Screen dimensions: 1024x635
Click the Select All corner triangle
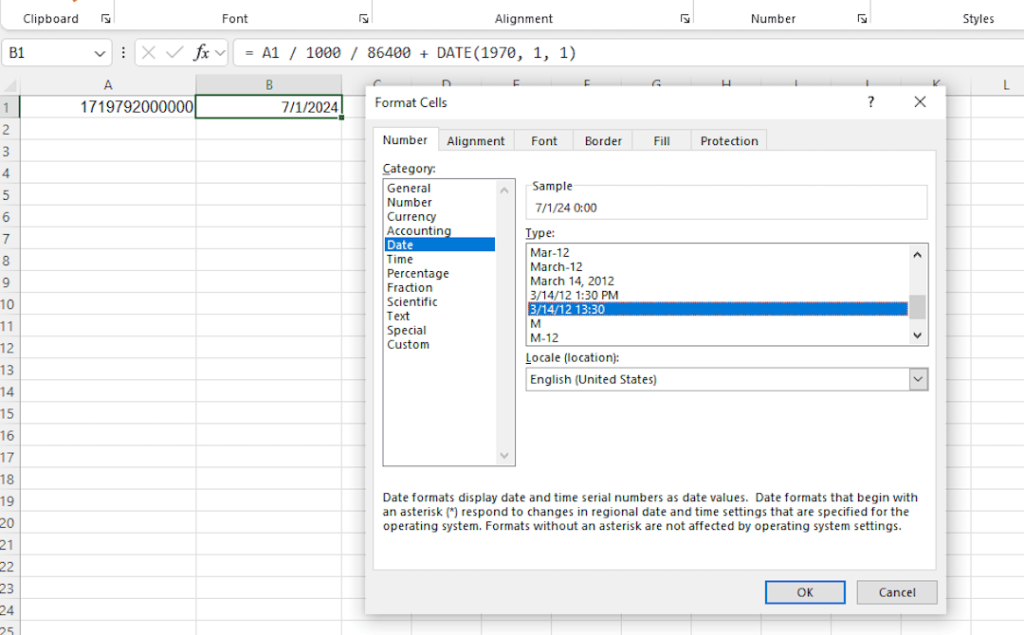pyautogui.click(x=10, y=86)
